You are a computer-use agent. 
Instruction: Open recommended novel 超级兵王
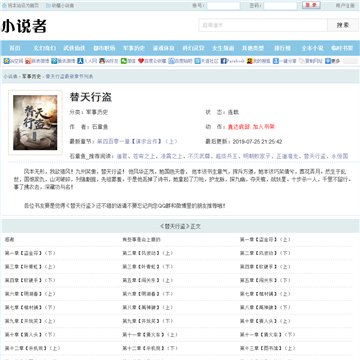(x=228, y=156)
